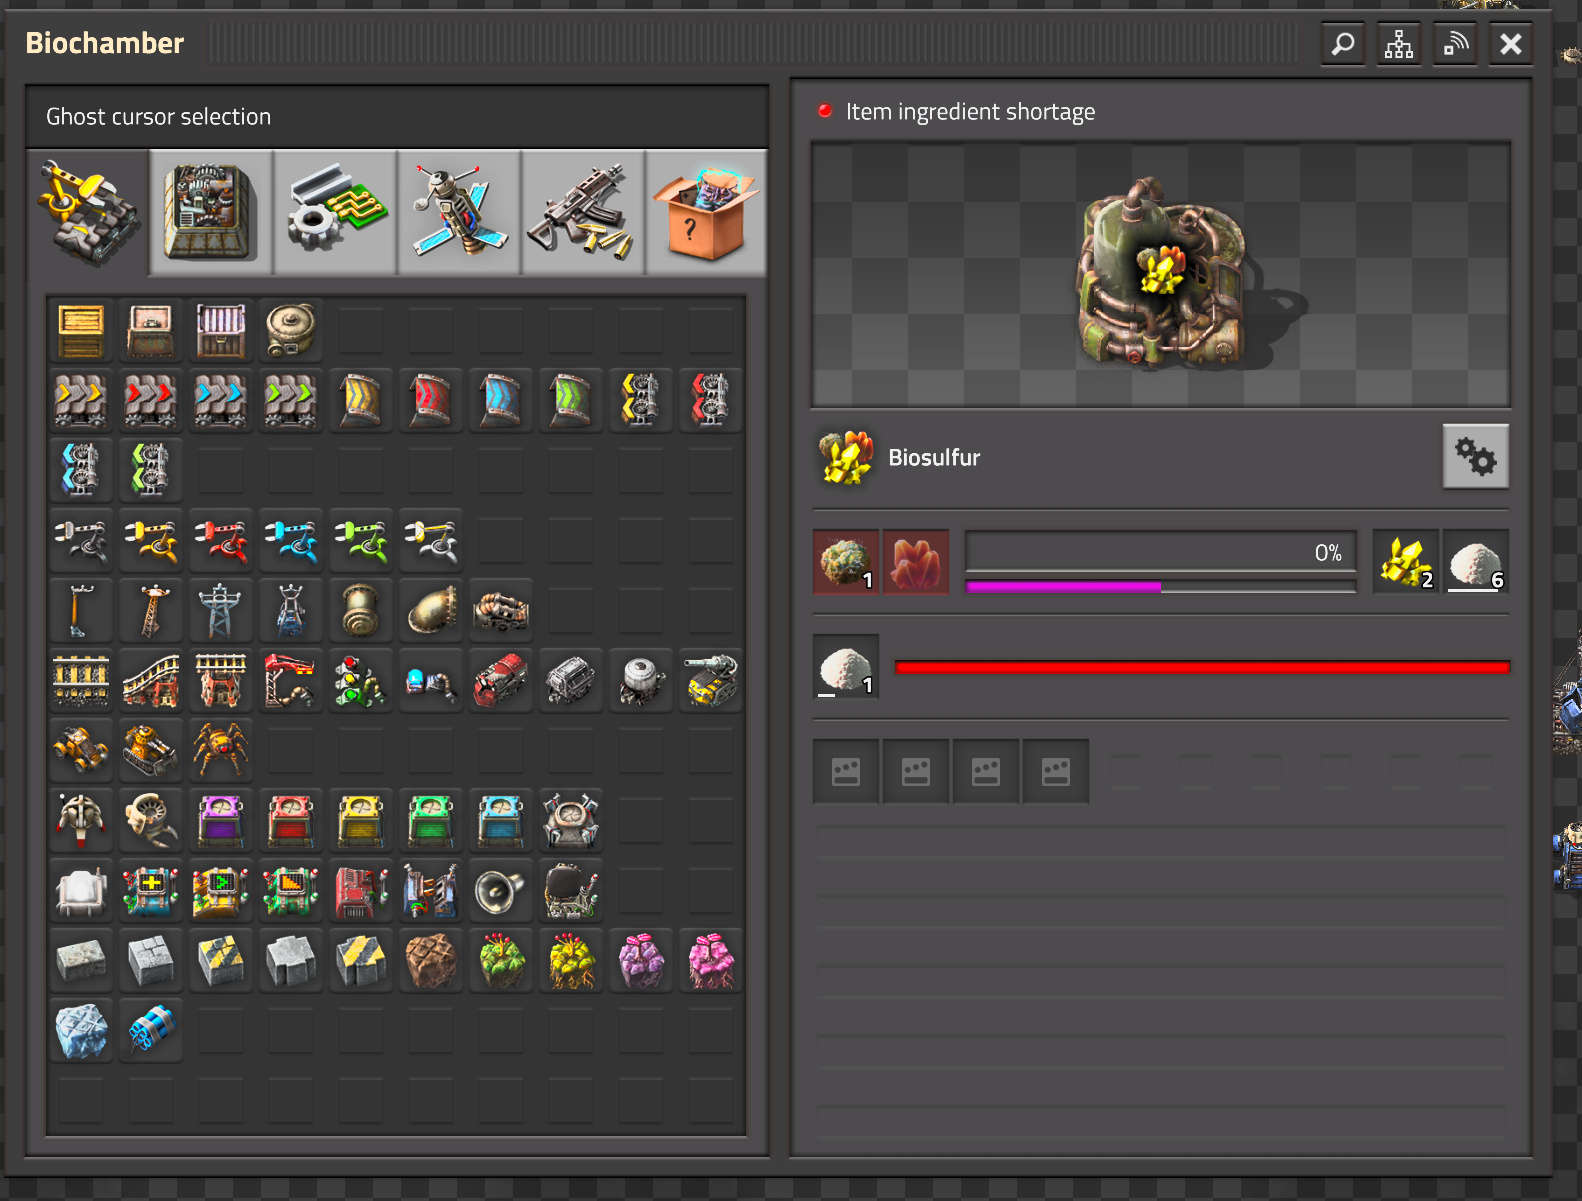Switch to the Space category tab

[x=459, y=213]
